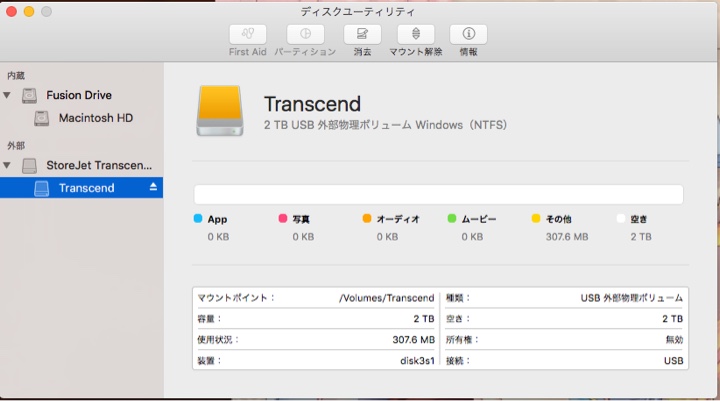The width and height of the screenshot is (720, 401).
Task: Click the 2 TB 容量 table value
Action: (x=424, y=319)
